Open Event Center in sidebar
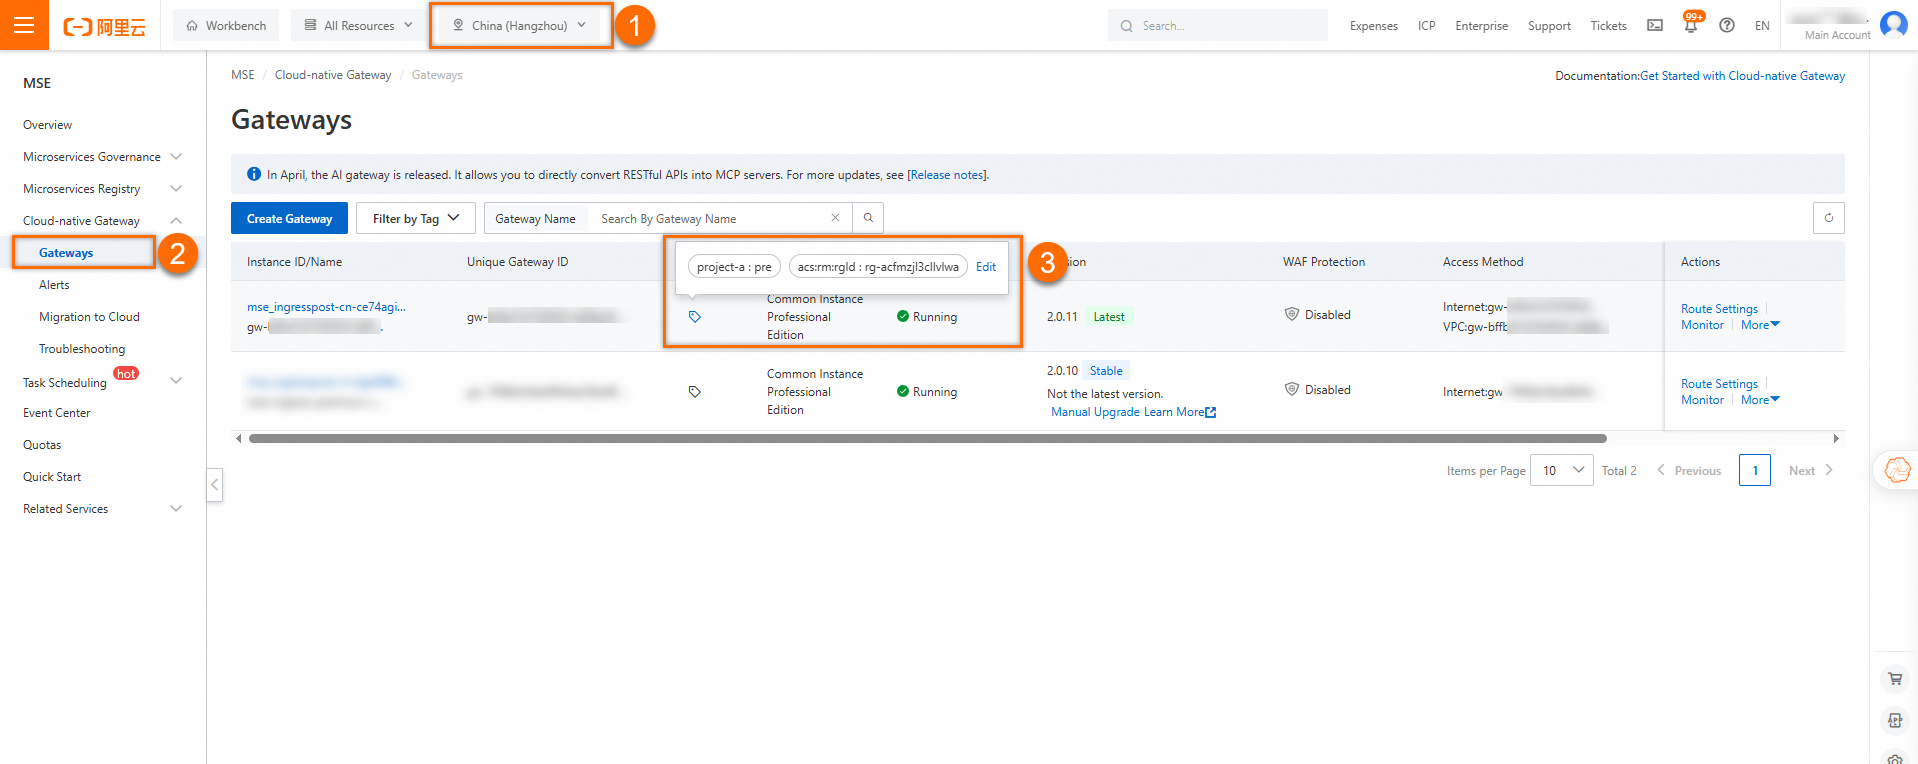The width and height of the screenshot is (1918, 764). (x=57, y=413)
